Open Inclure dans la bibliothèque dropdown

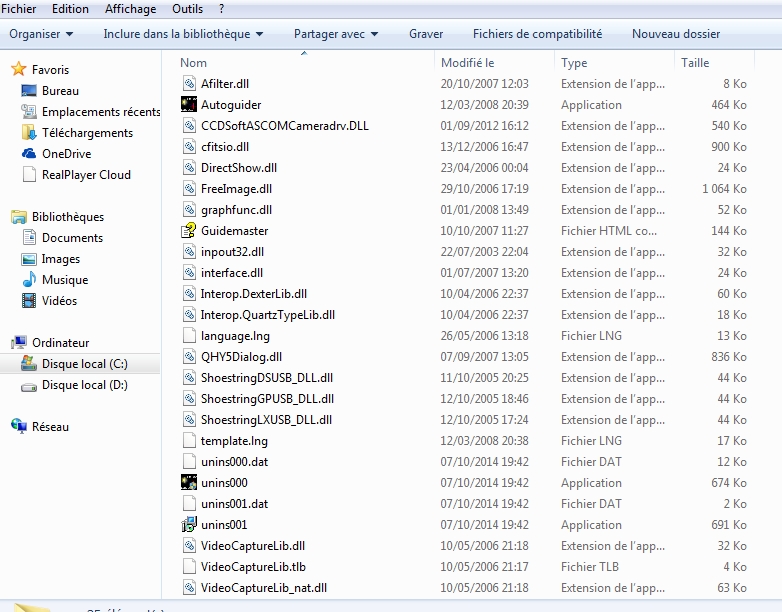tap(183, 33)
